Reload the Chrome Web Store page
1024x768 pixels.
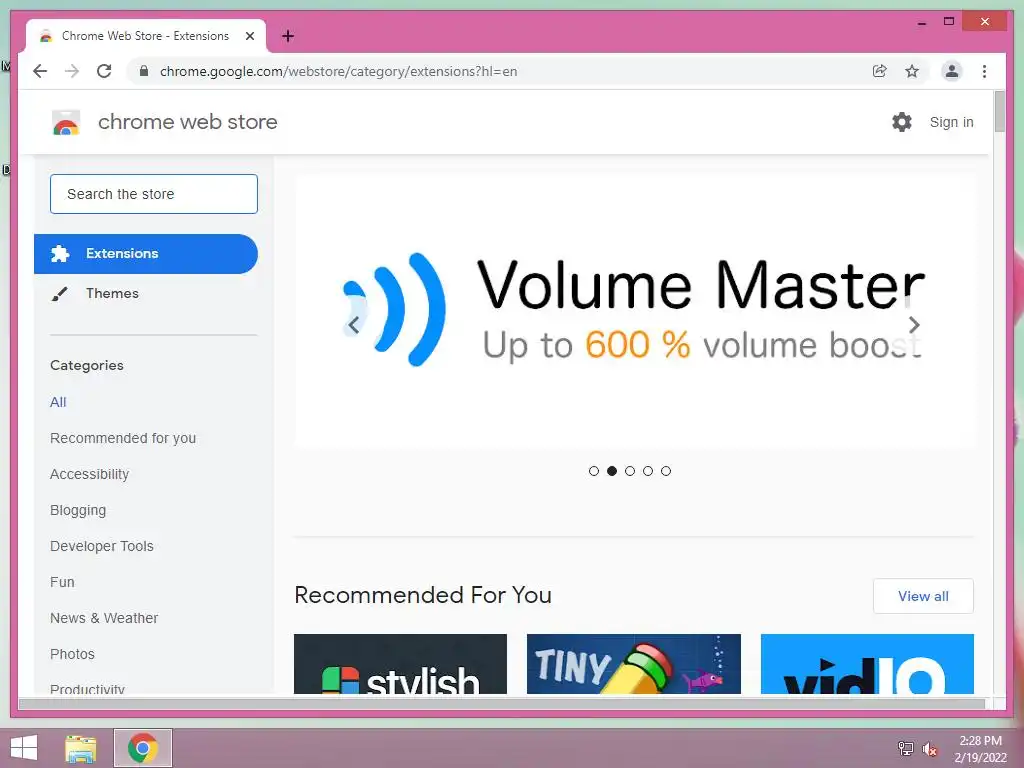[x=104, y=71]
